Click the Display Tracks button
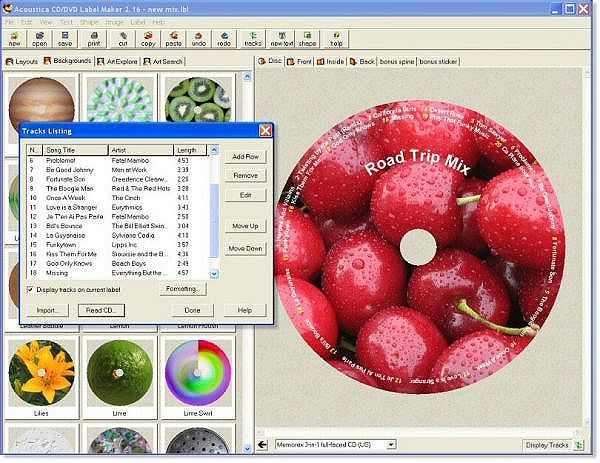 (547, 445)
